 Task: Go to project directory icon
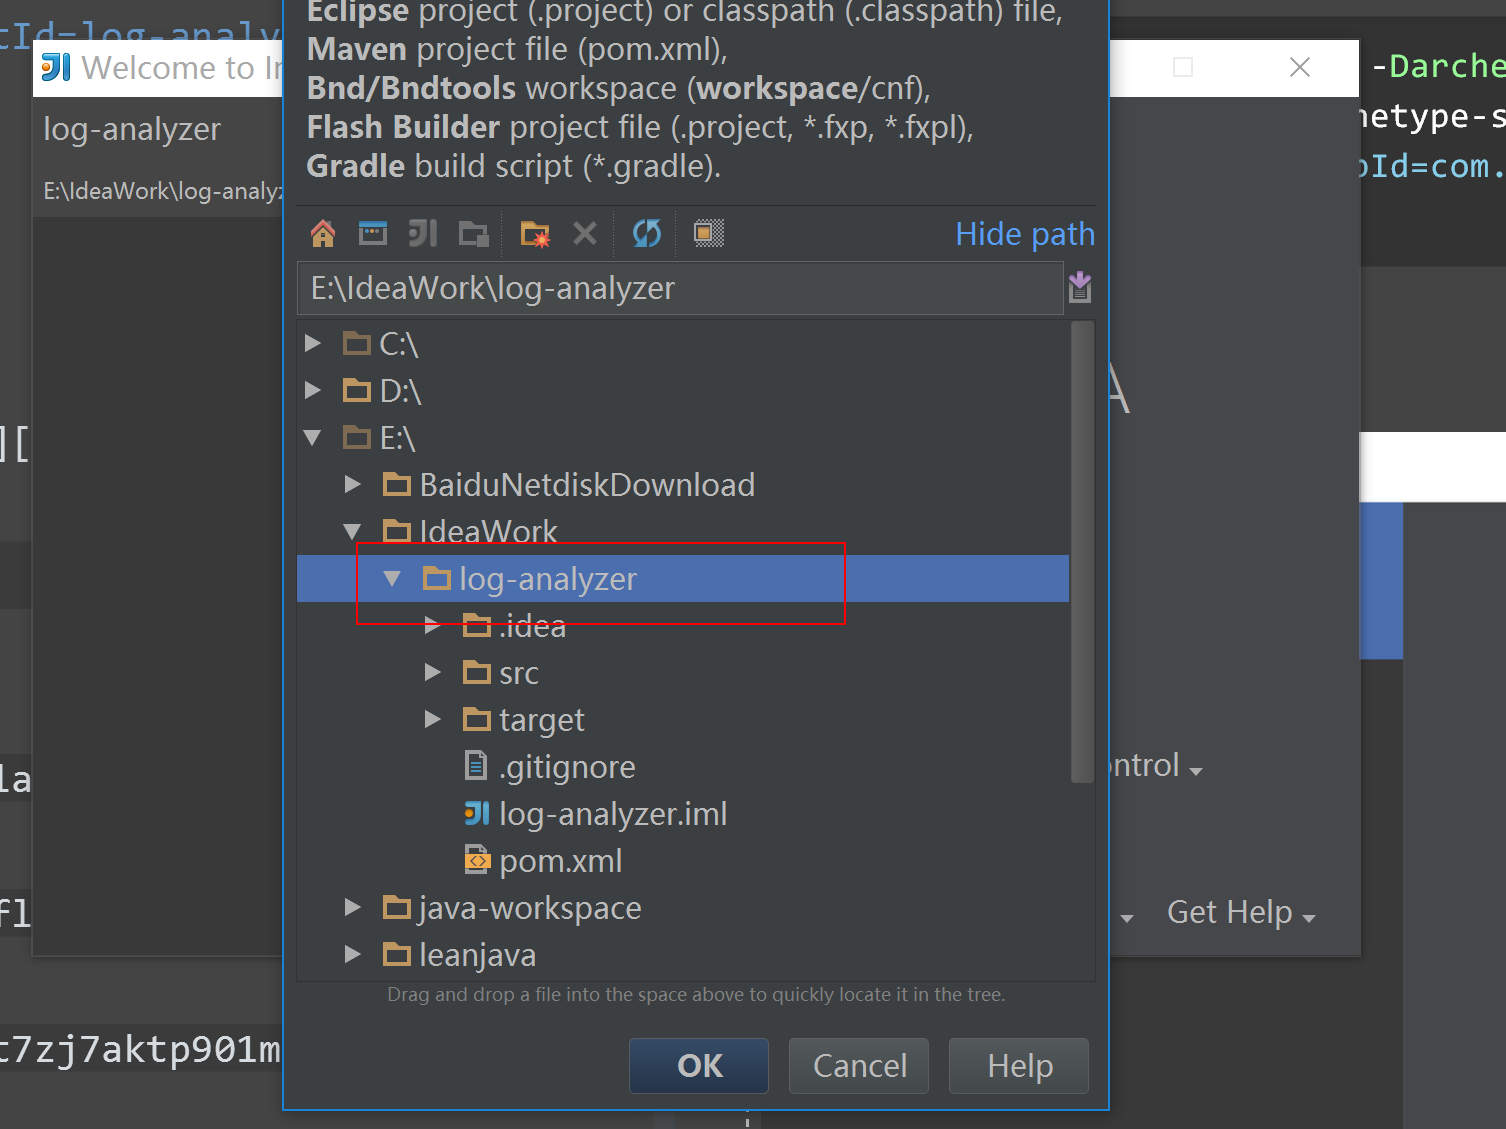(423, 234)
